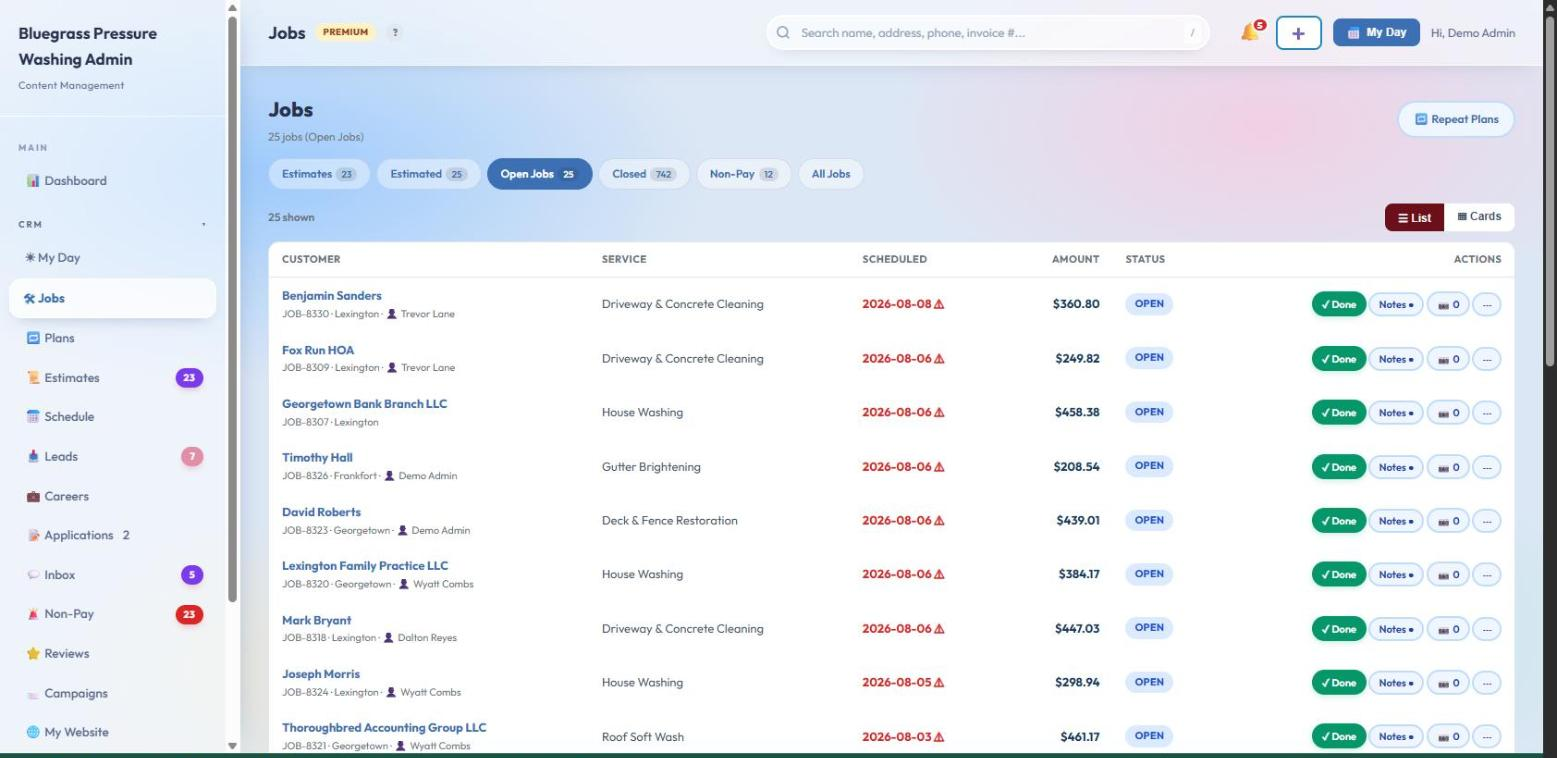The width and height of the screenshot is (1557, 758).
Task: Mark Thoroughbred Accounting Group job Done
Action: coord(1338,736)
